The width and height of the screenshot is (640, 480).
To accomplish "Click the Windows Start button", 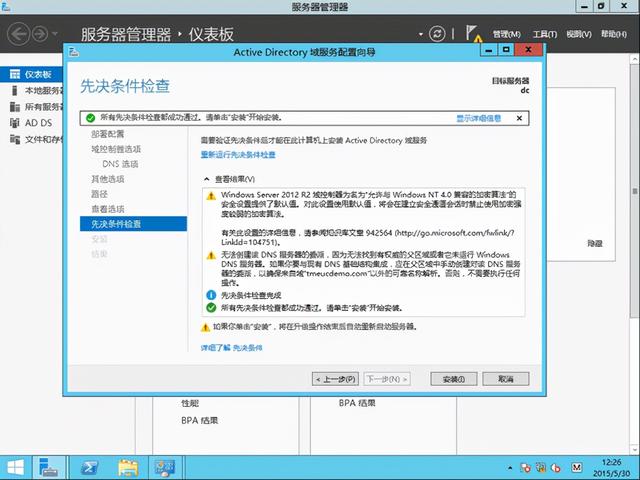I will (x=15, y=468).
